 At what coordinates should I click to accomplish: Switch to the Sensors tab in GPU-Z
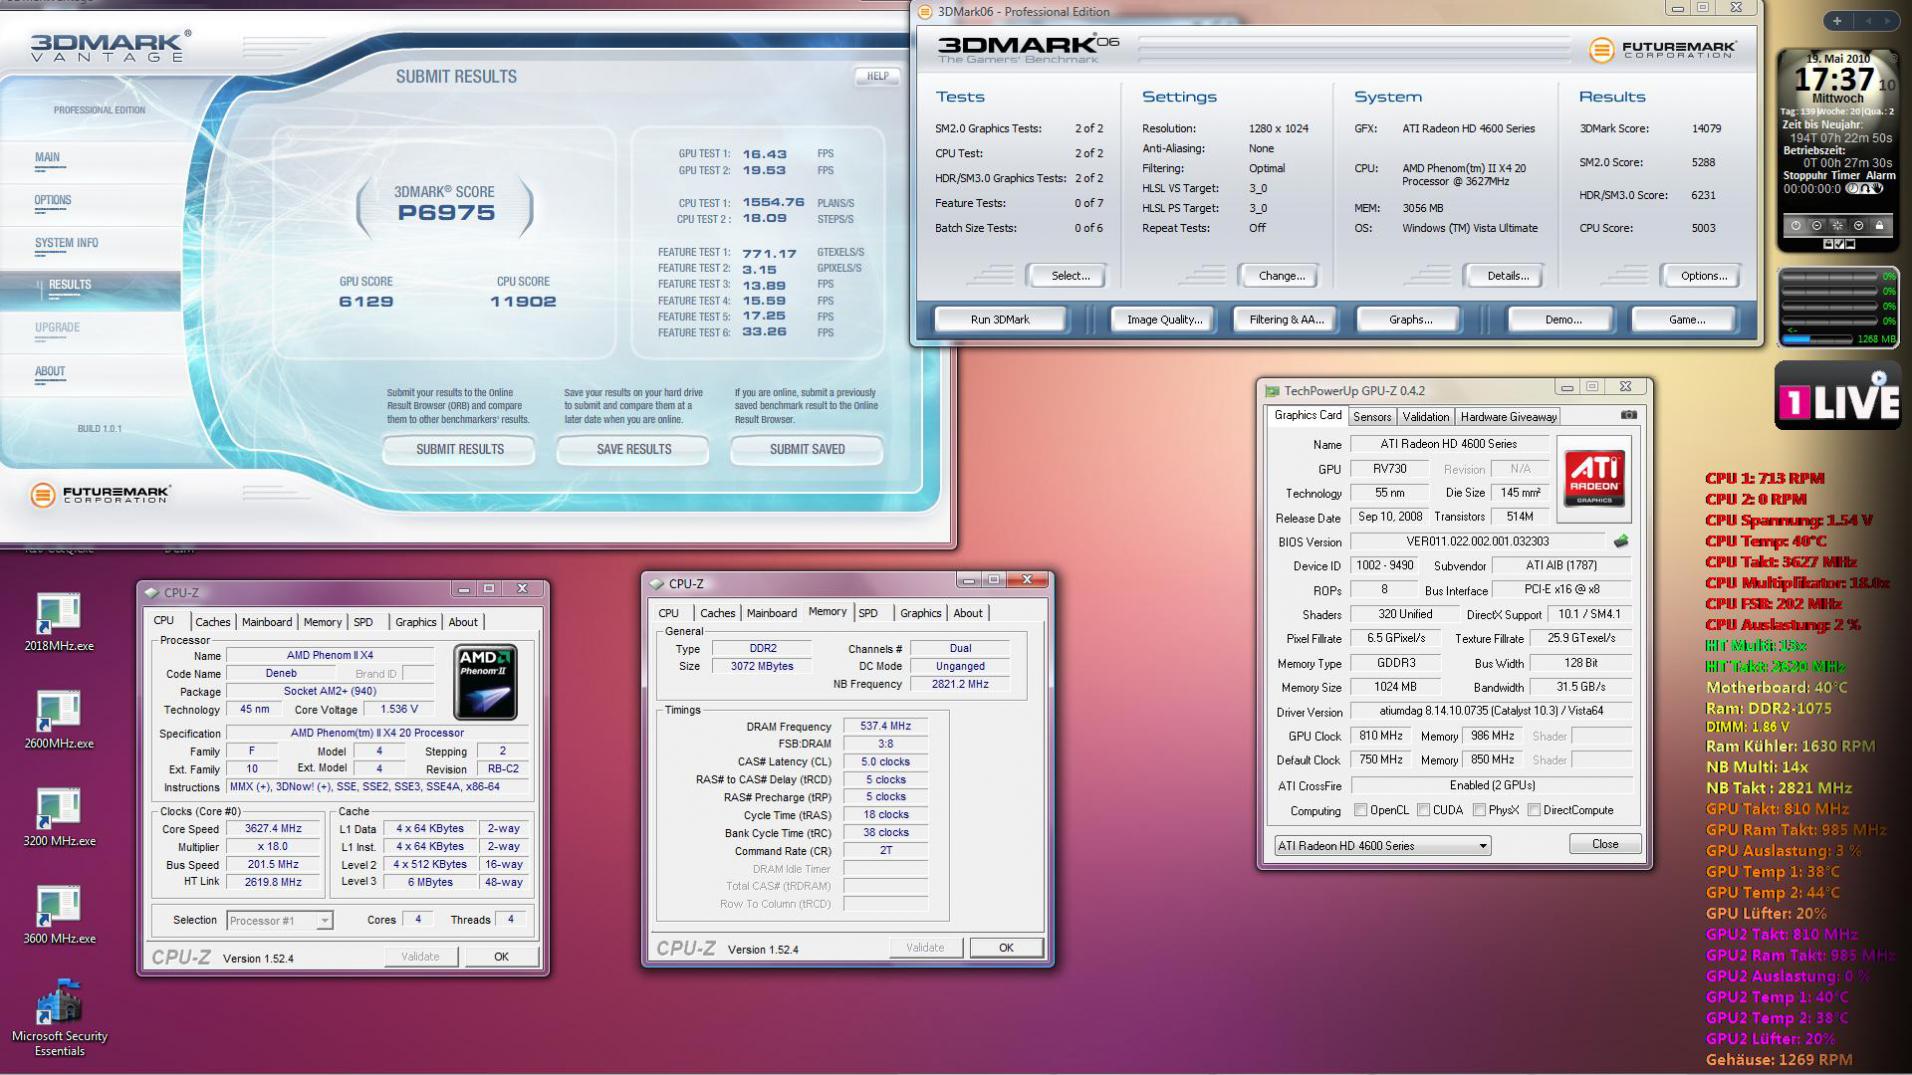[x=1372, y=417]
